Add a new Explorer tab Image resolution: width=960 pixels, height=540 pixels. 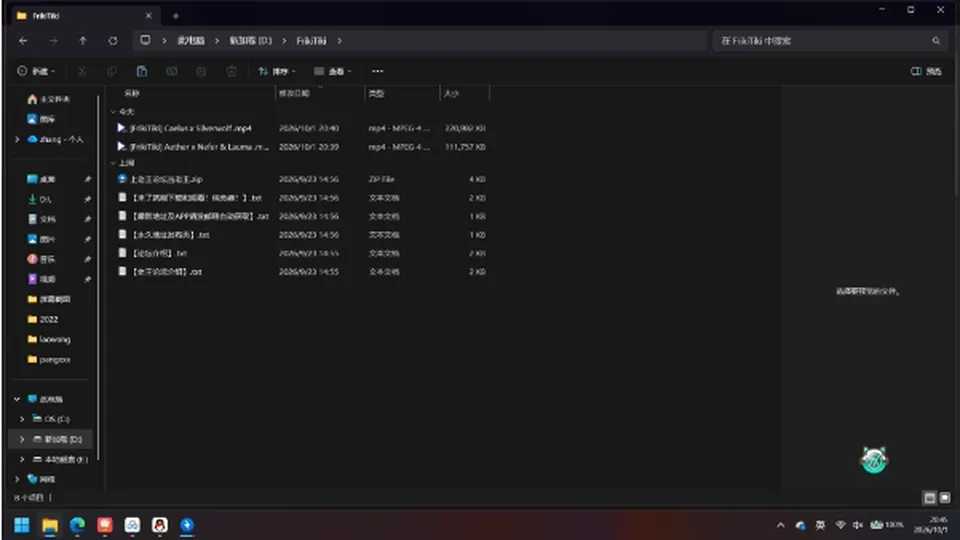176,16
